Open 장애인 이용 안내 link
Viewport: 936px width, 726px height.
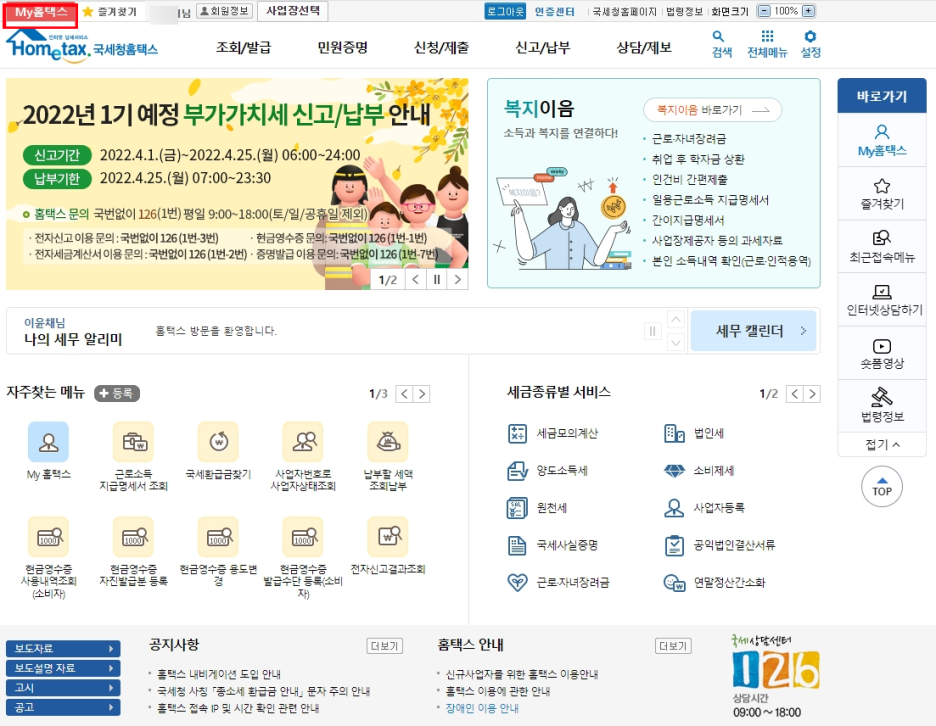(x=482, y=708)
